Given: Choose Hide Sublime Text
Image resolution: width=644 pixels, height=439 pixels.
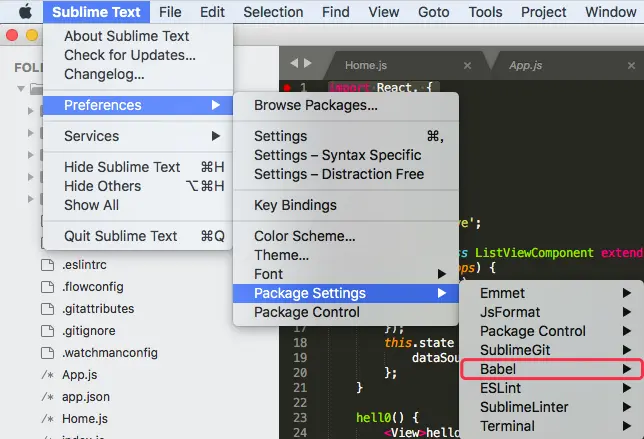Looking at the screenshot, I should [x=138, y=167].
